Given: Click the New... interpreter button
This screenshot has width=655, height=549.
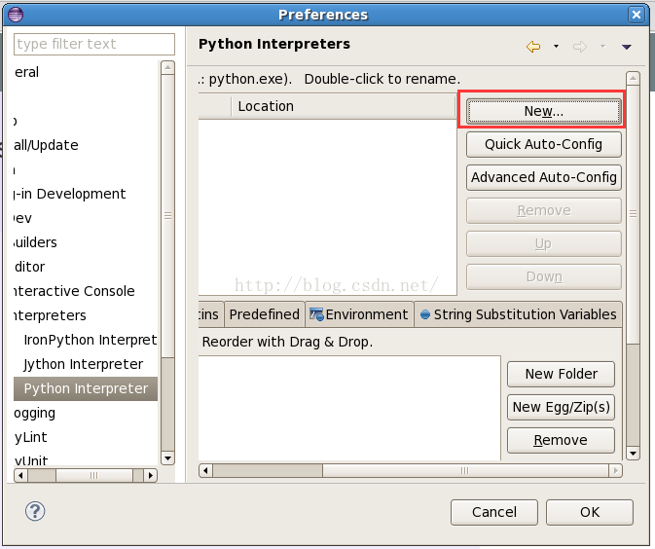Looking at the screenshot, I should point(543,111).
